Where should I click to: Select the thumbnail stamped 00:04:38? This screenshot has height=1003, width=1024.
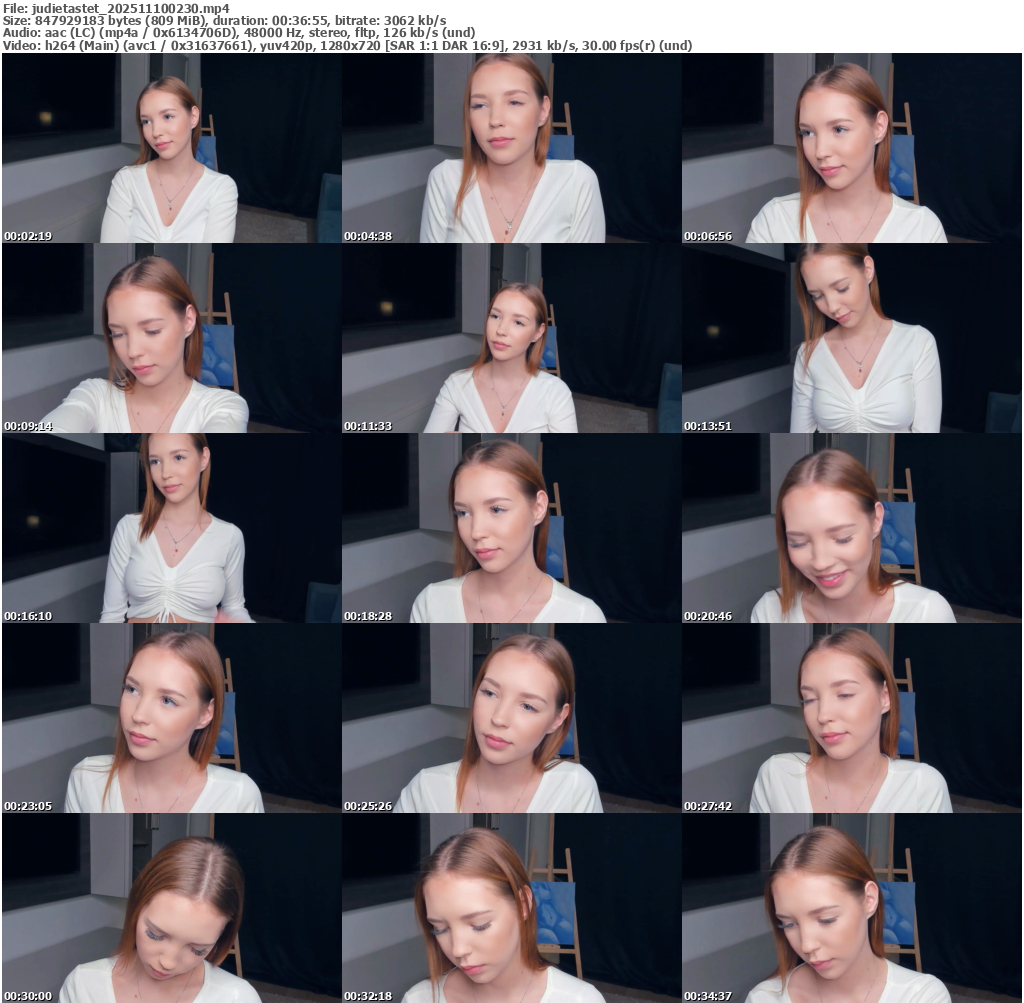click(x=511, y=148)
